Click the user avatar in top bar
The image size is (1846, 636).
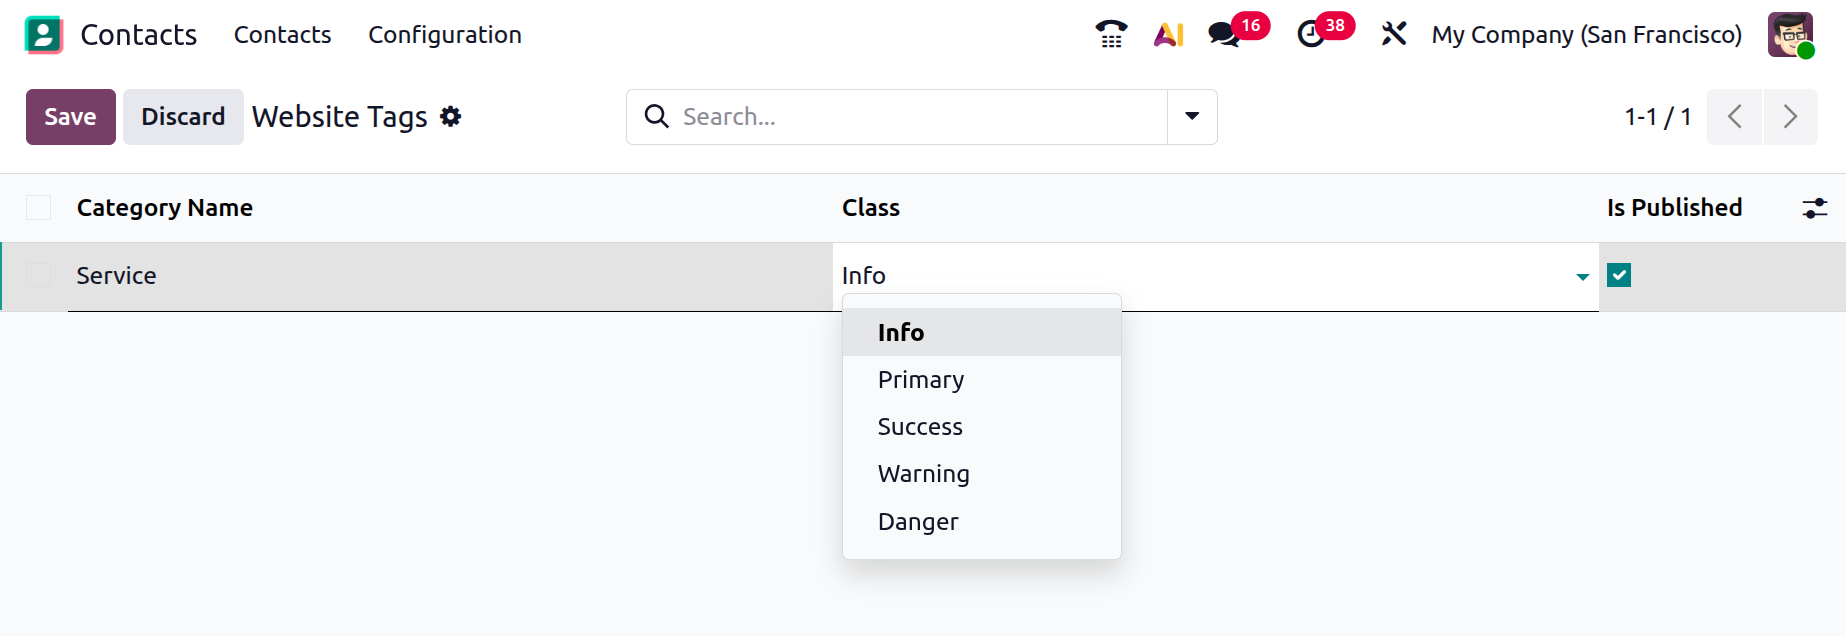[1789, 35]
